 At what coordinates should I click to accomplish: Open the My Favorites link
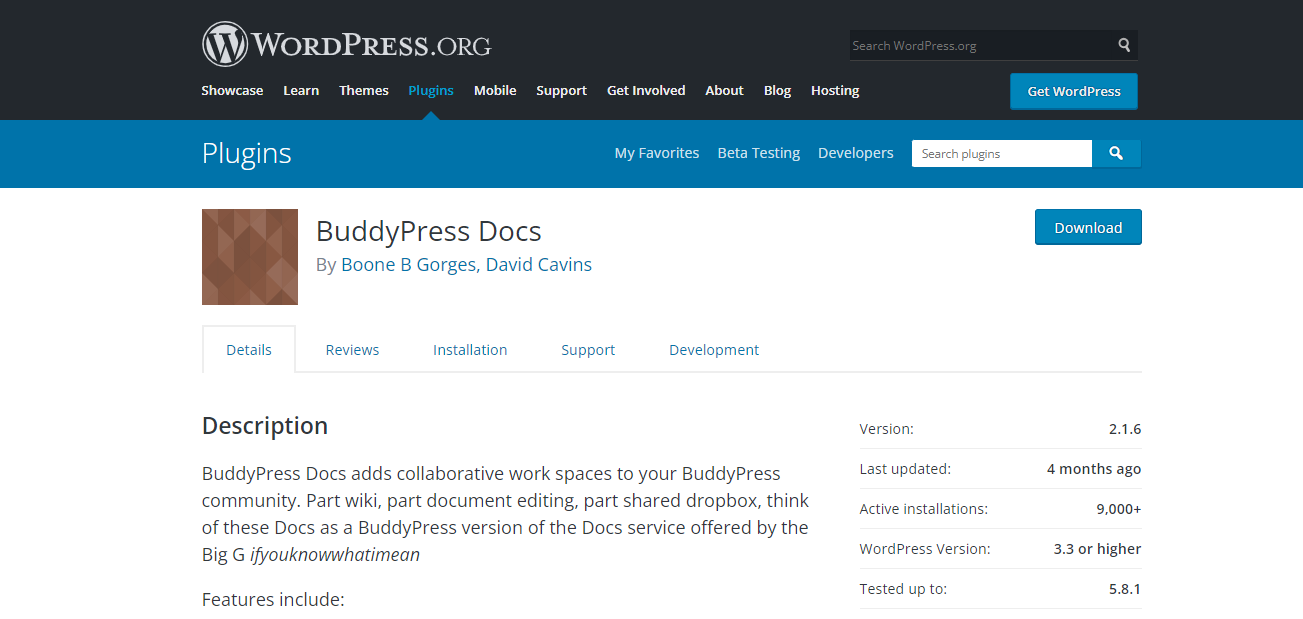tap(656, 153)
